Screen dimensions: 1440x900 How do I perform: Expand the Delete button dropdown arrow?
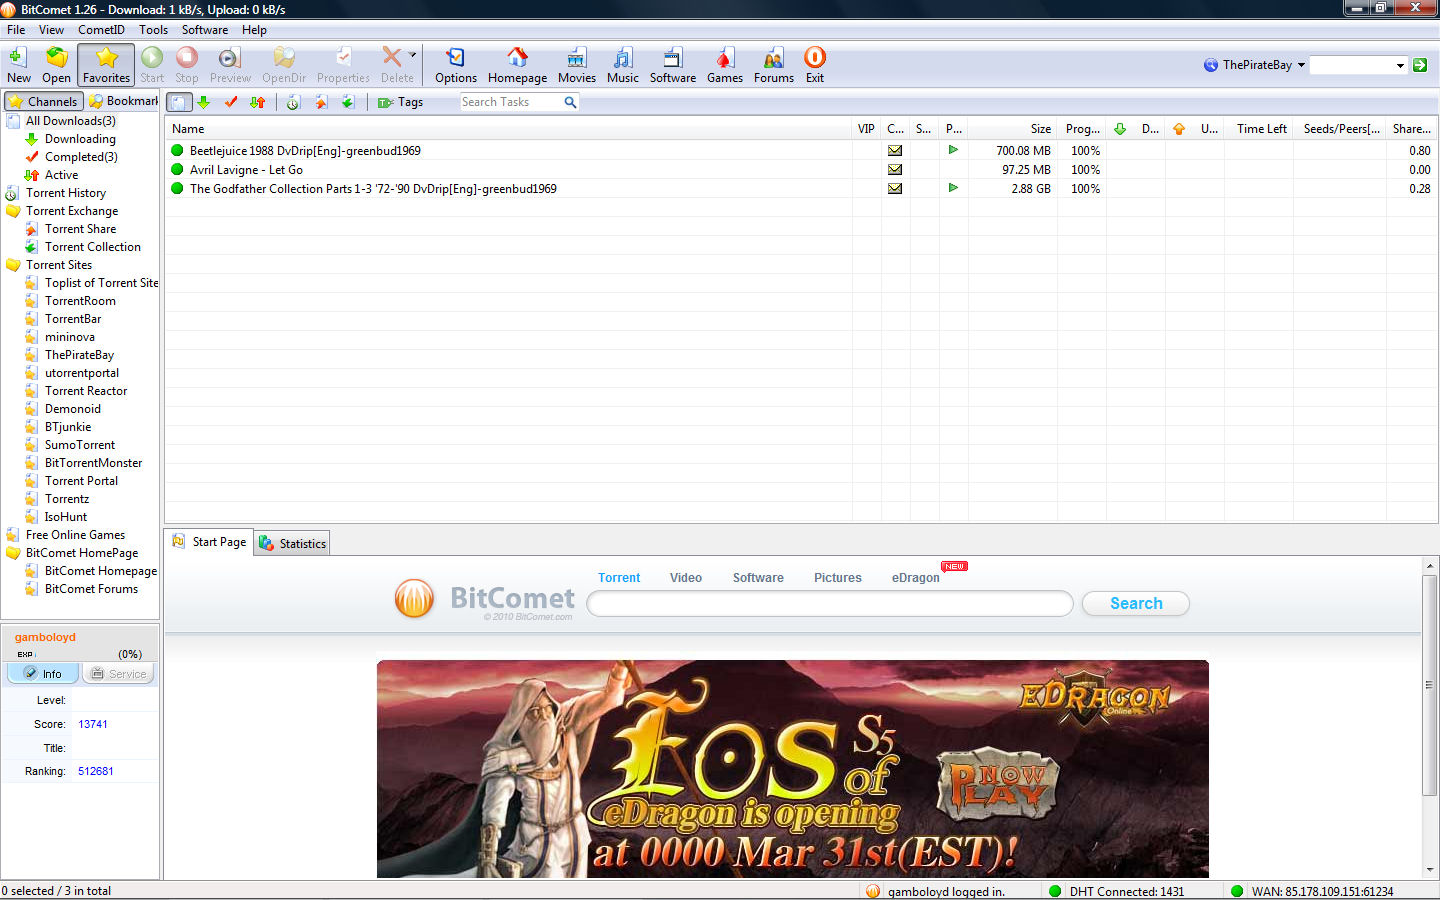click(x=412, y=56)
